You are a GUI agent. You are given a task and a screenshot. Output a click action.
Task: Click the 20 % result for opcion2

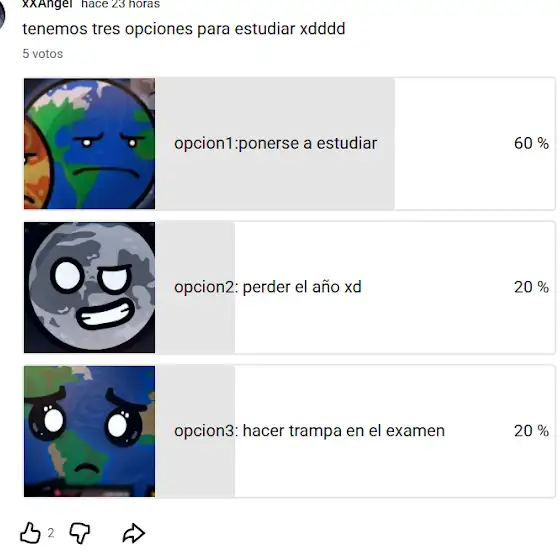click(531, 287)
